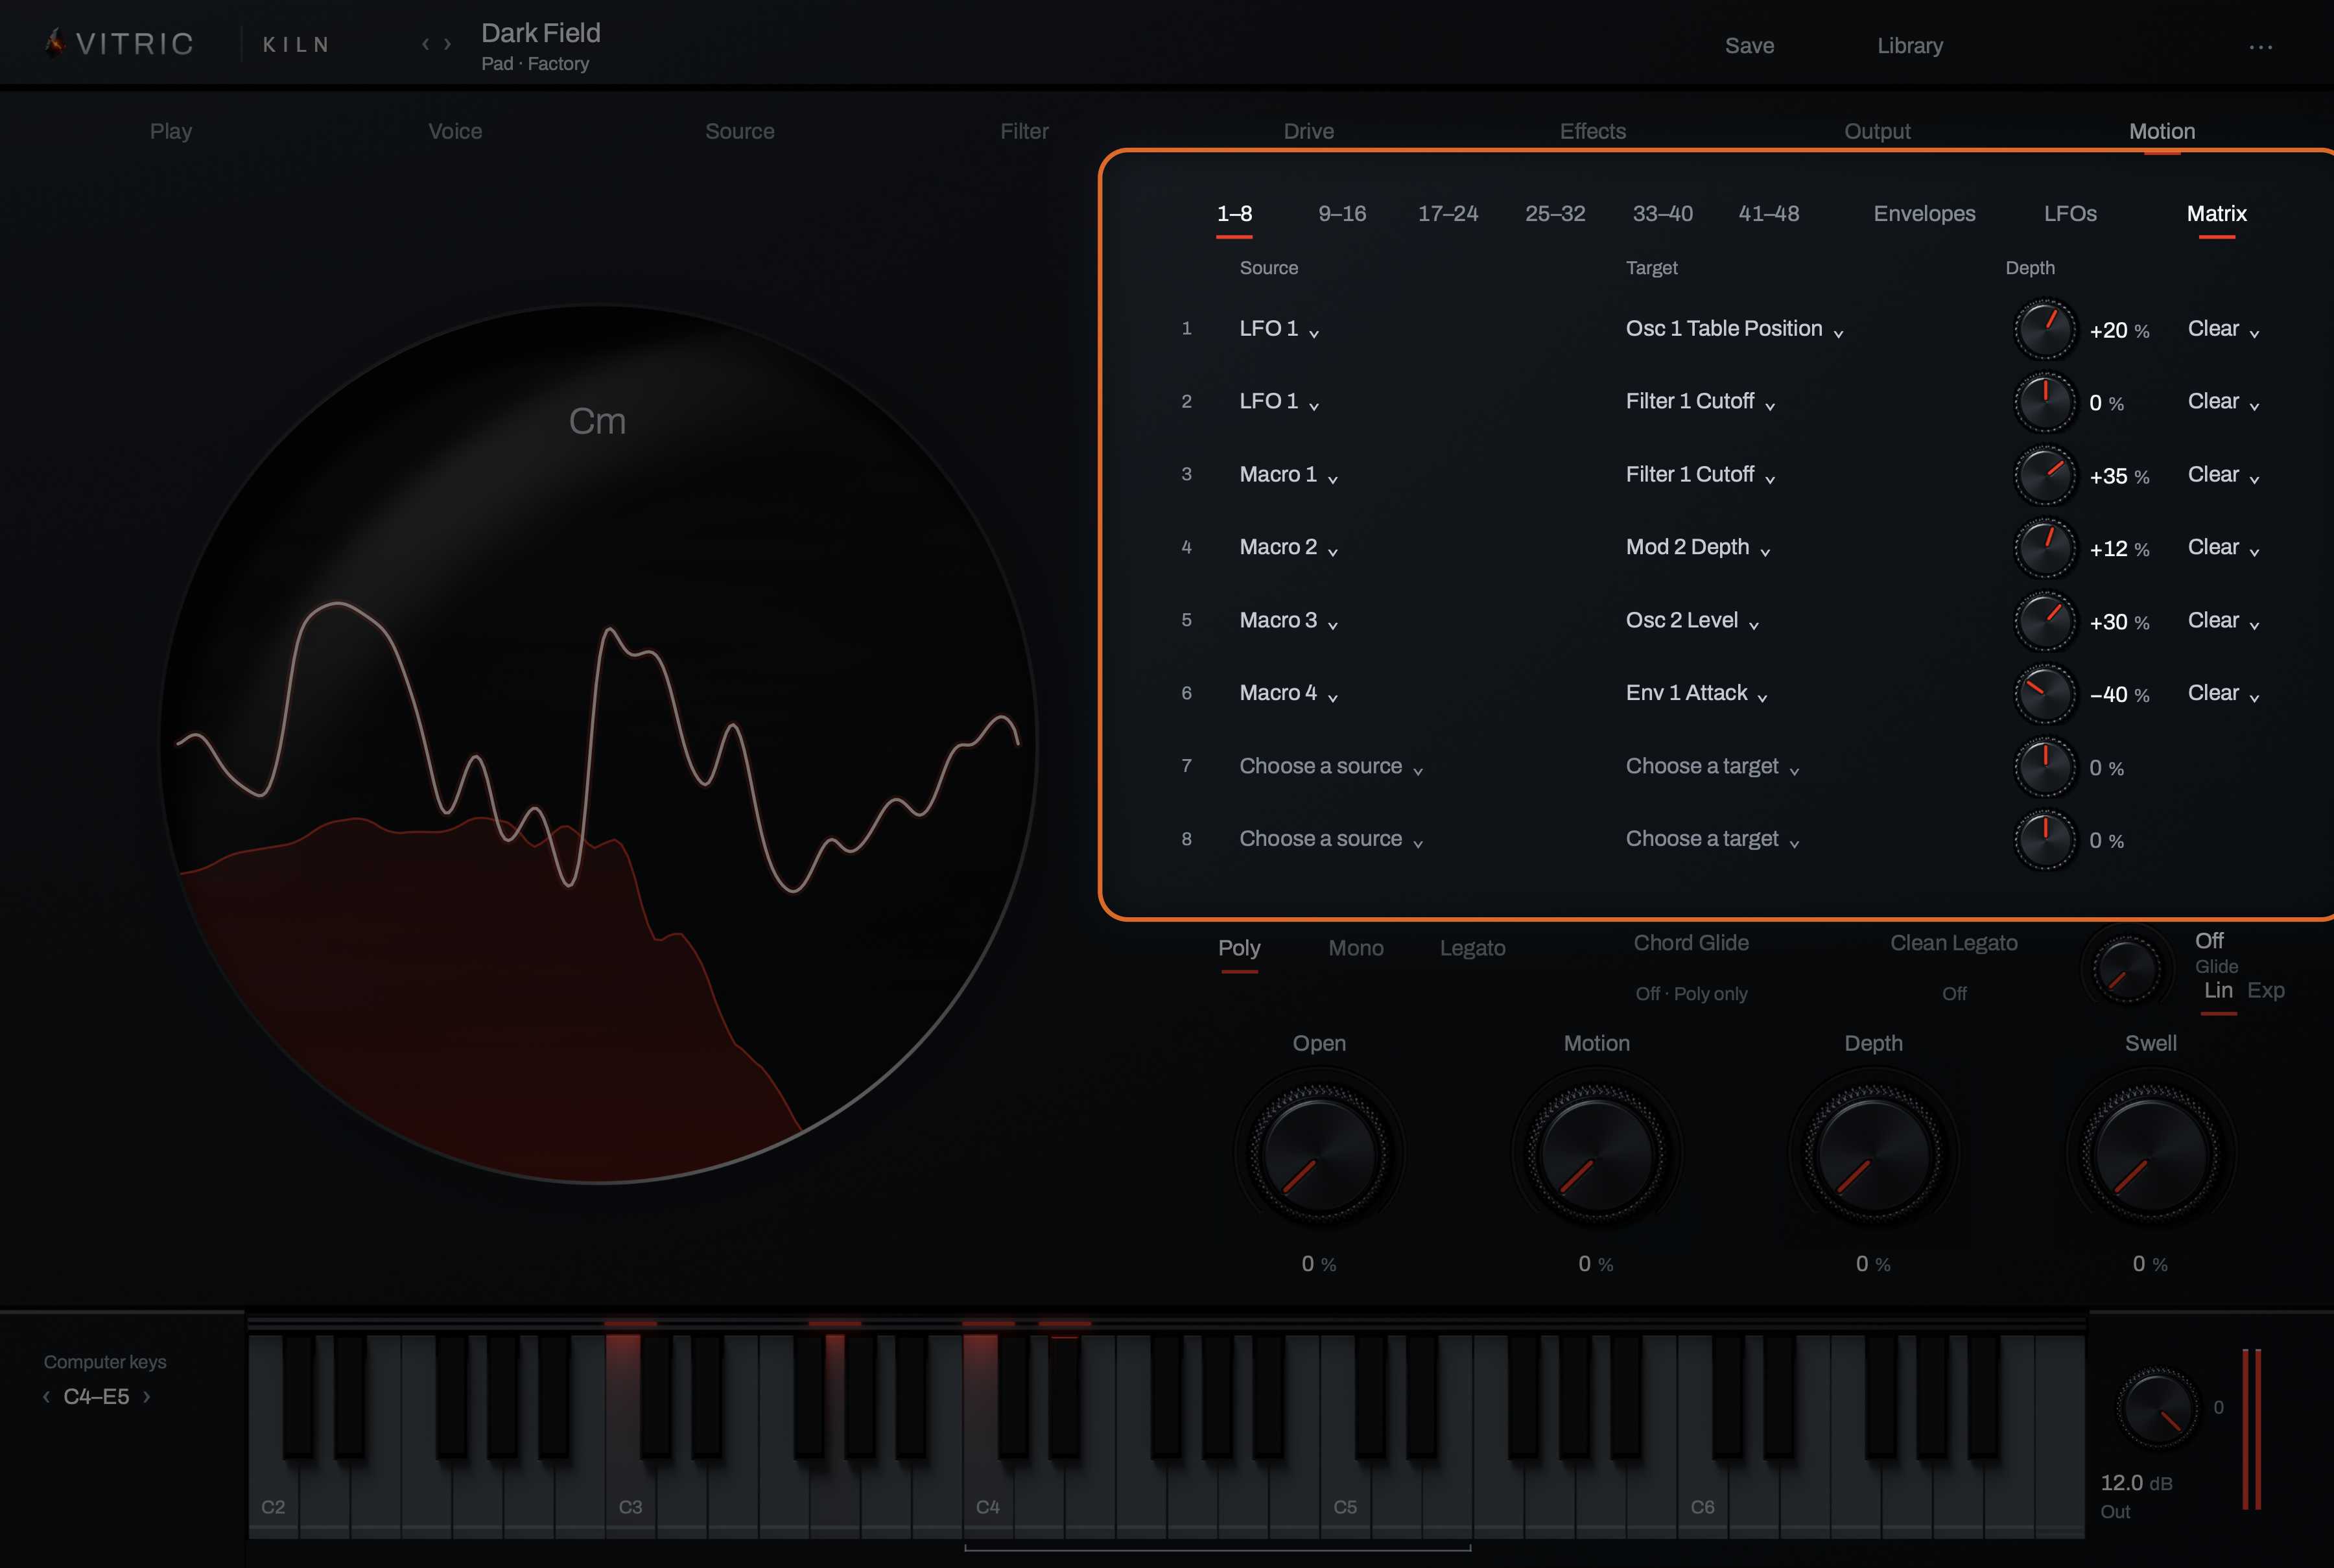The height and width of the screenshot is (1568, 2334).
Task: Open row 7 Choose a source dropdown
Action: [x=1331, y=766]
